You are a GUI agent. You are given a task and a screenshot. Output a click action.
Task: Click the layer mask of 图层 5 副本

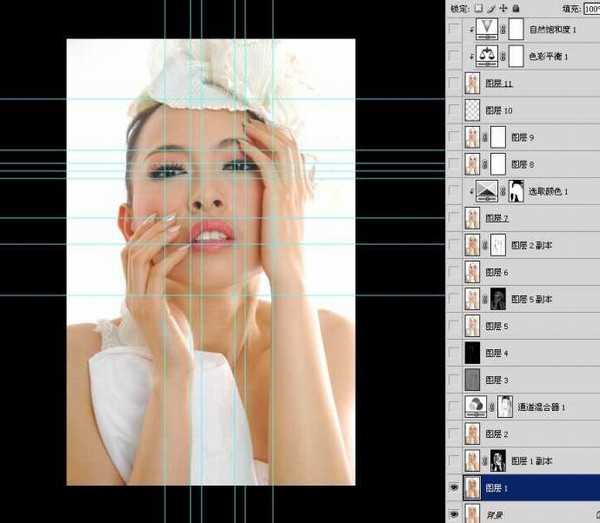tap(498, 299)
